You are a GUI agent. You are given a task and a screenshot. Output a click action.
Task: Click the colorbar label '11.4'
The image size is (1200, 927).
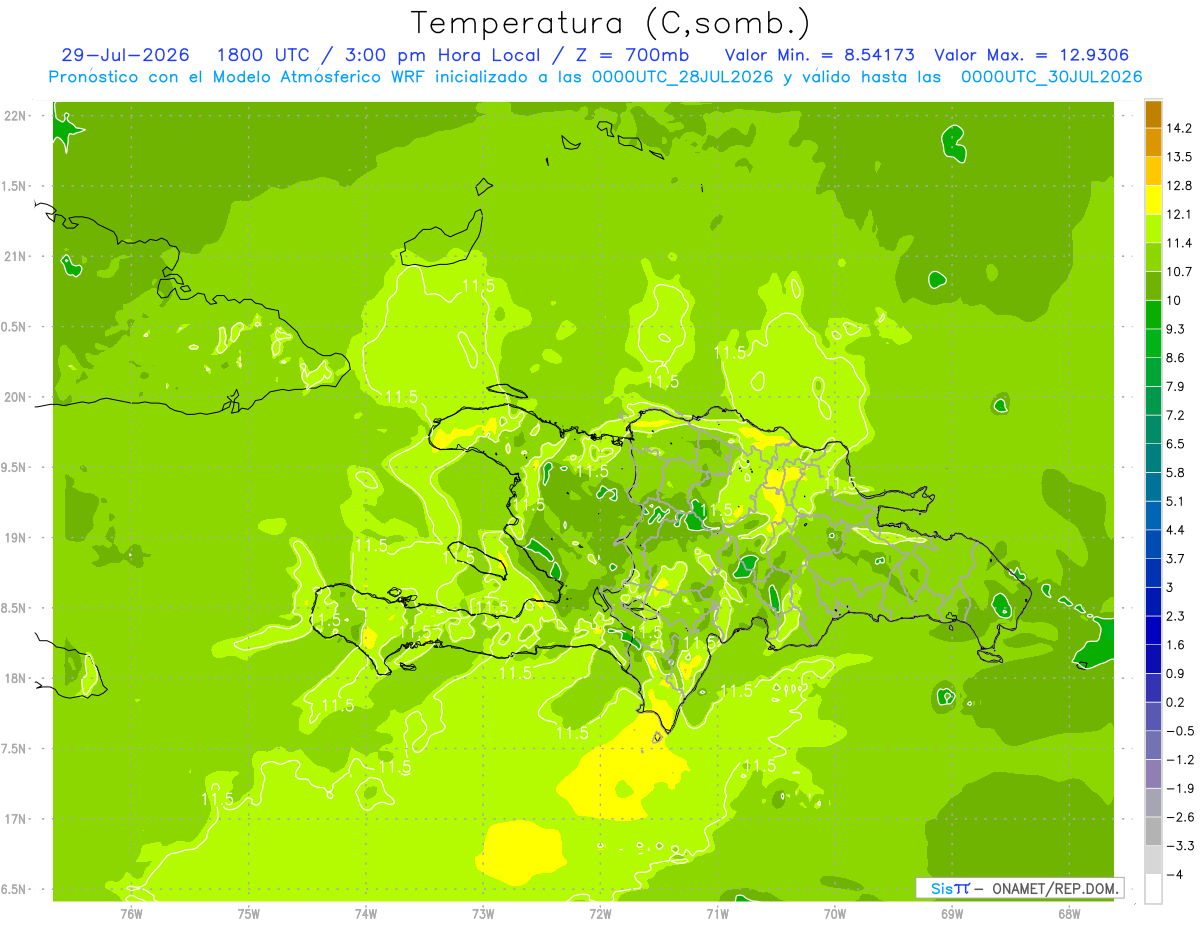(x=1178, y=243)
